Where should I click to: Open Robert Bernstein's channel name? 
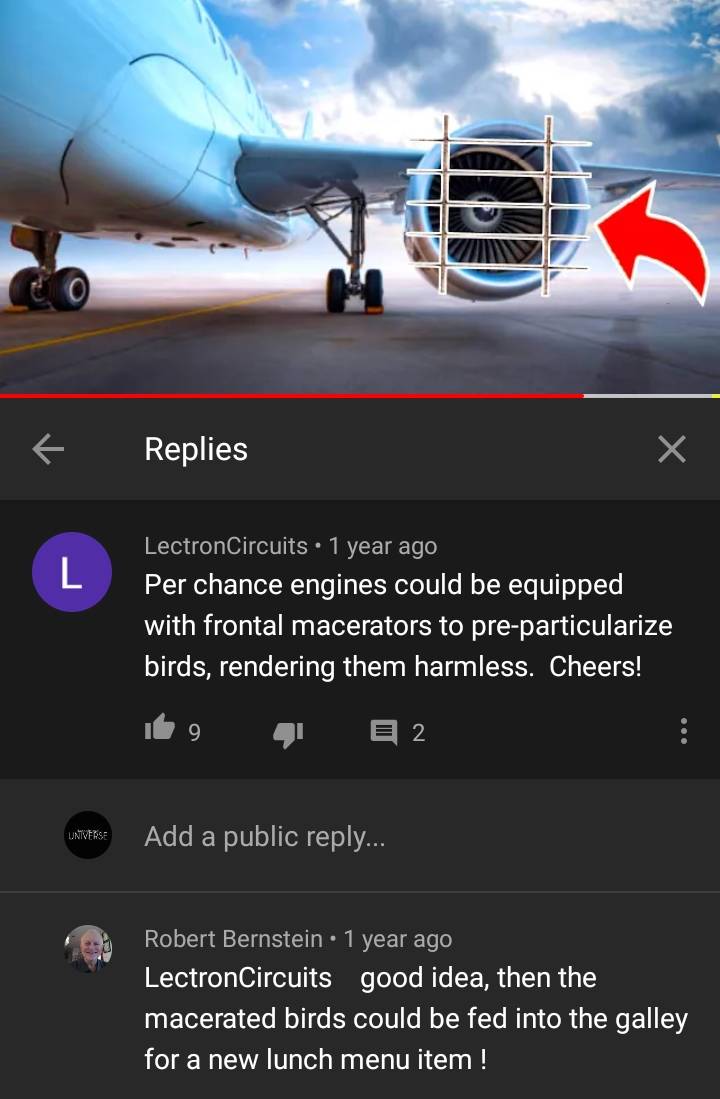coord(233,938)
